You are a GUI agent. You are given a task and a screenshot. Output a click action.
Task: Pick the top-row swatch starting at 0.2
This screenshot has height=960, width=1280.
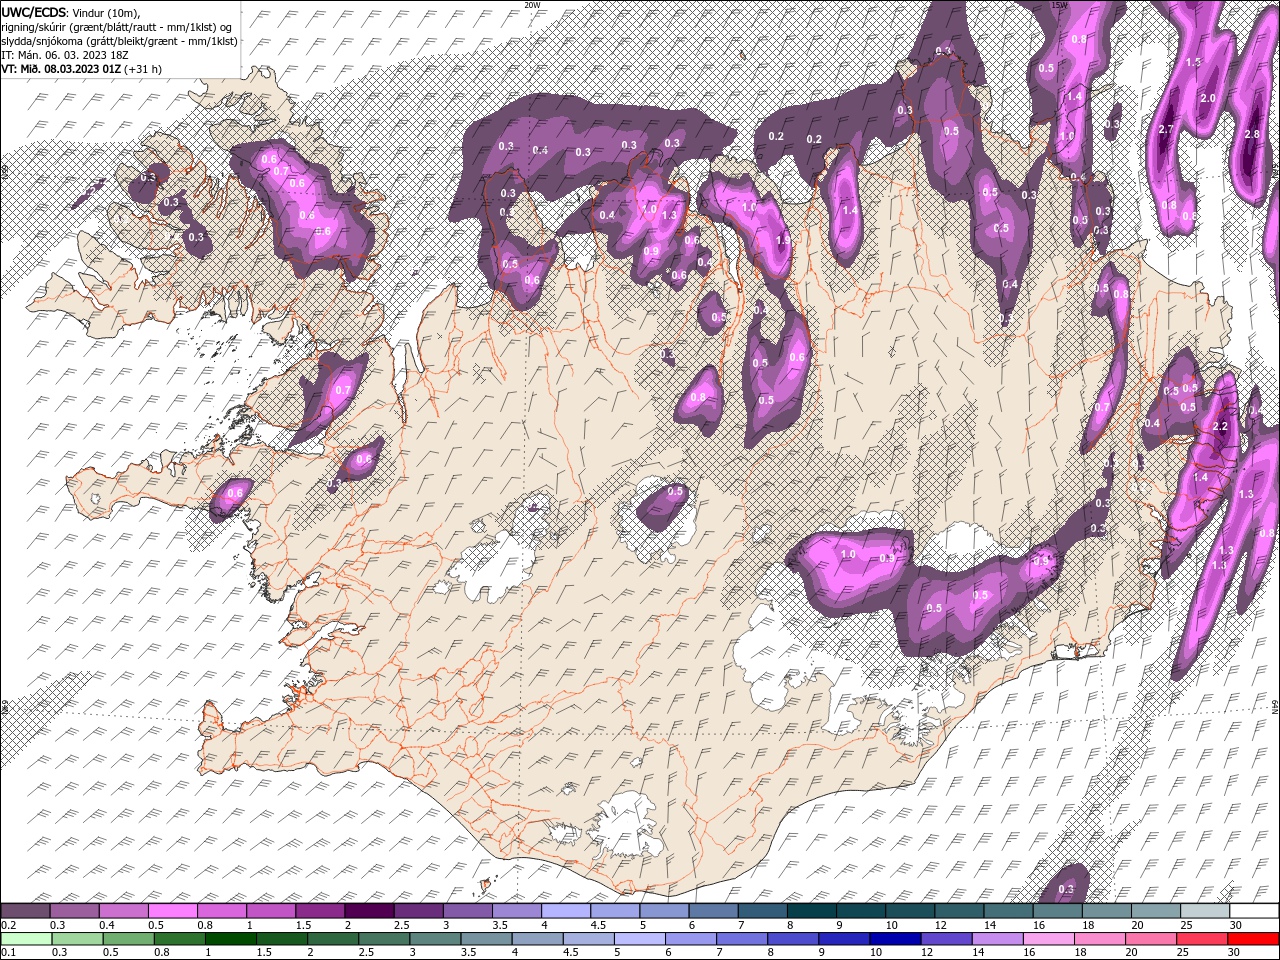(x=25, y=911)
